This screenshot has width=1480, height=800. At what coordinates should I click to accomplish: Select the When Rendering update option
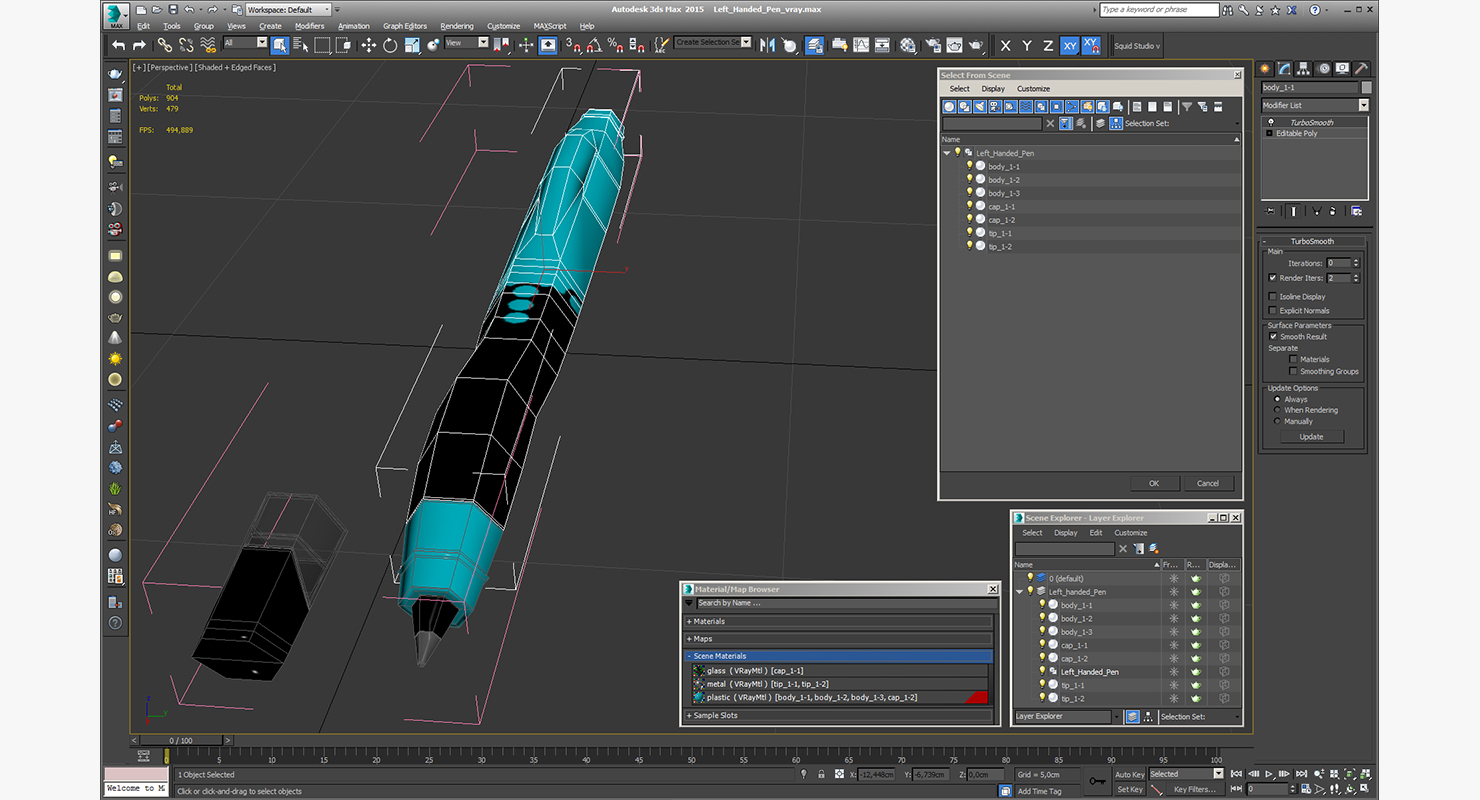[x=1277, y=410]
